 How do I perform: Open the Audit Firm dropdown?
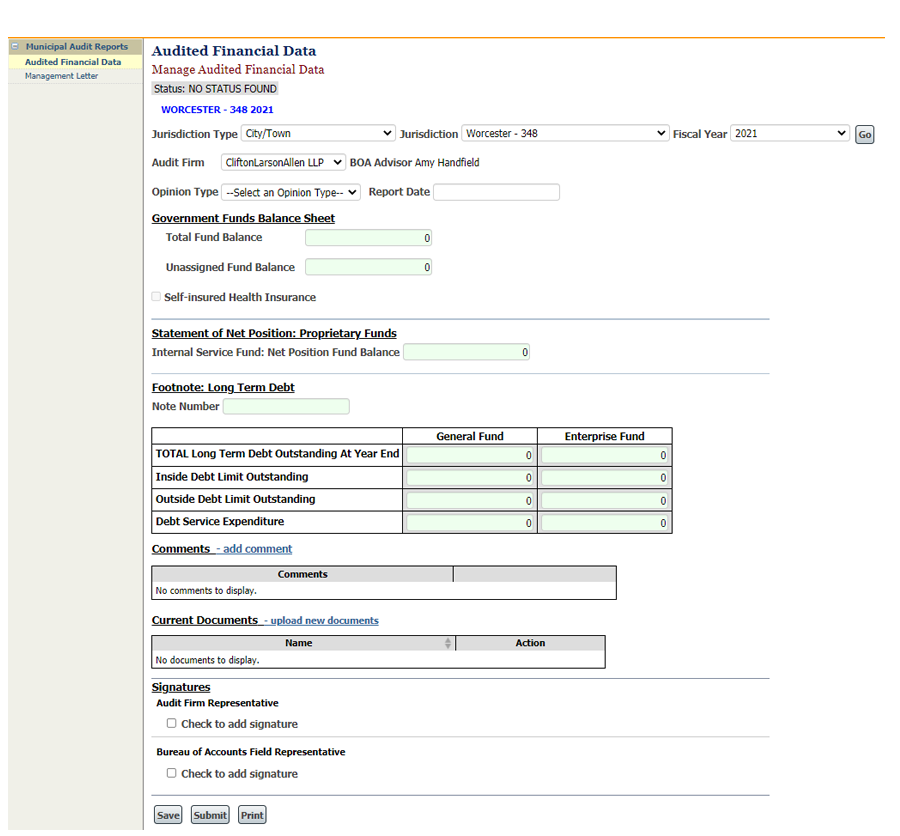[283, 162]
